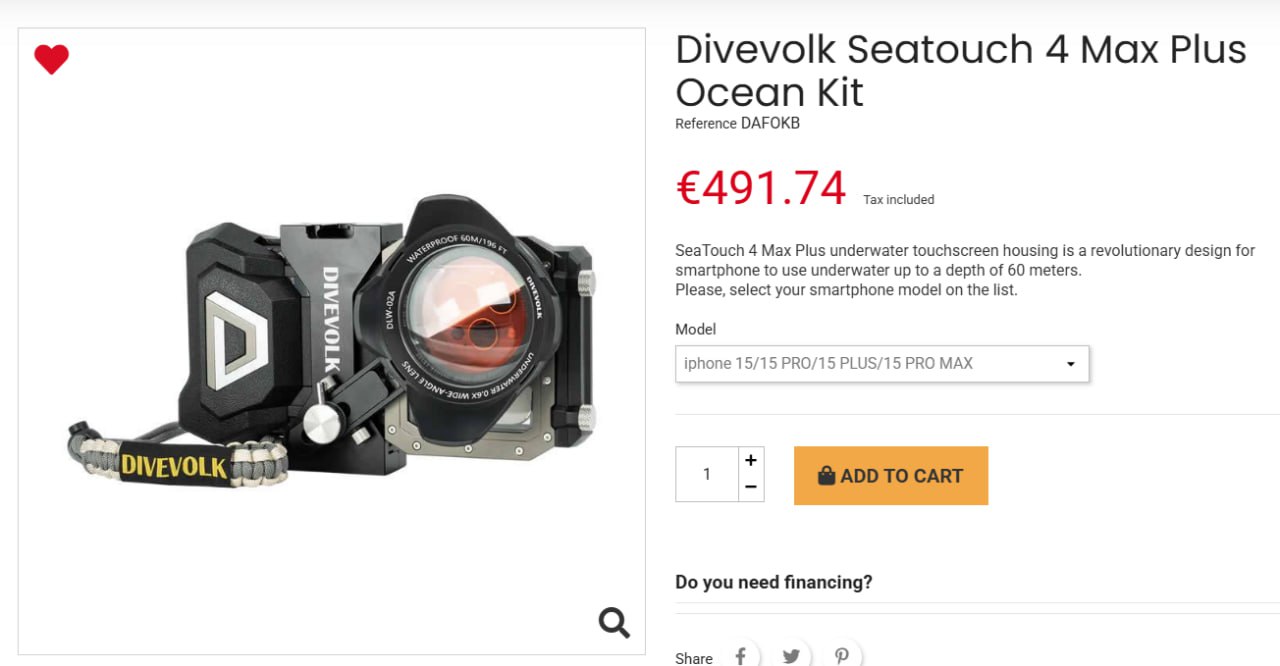Screen dimensions: 1280x666
Task: Decrease quantity with the minus button
Action: point(751,488)
